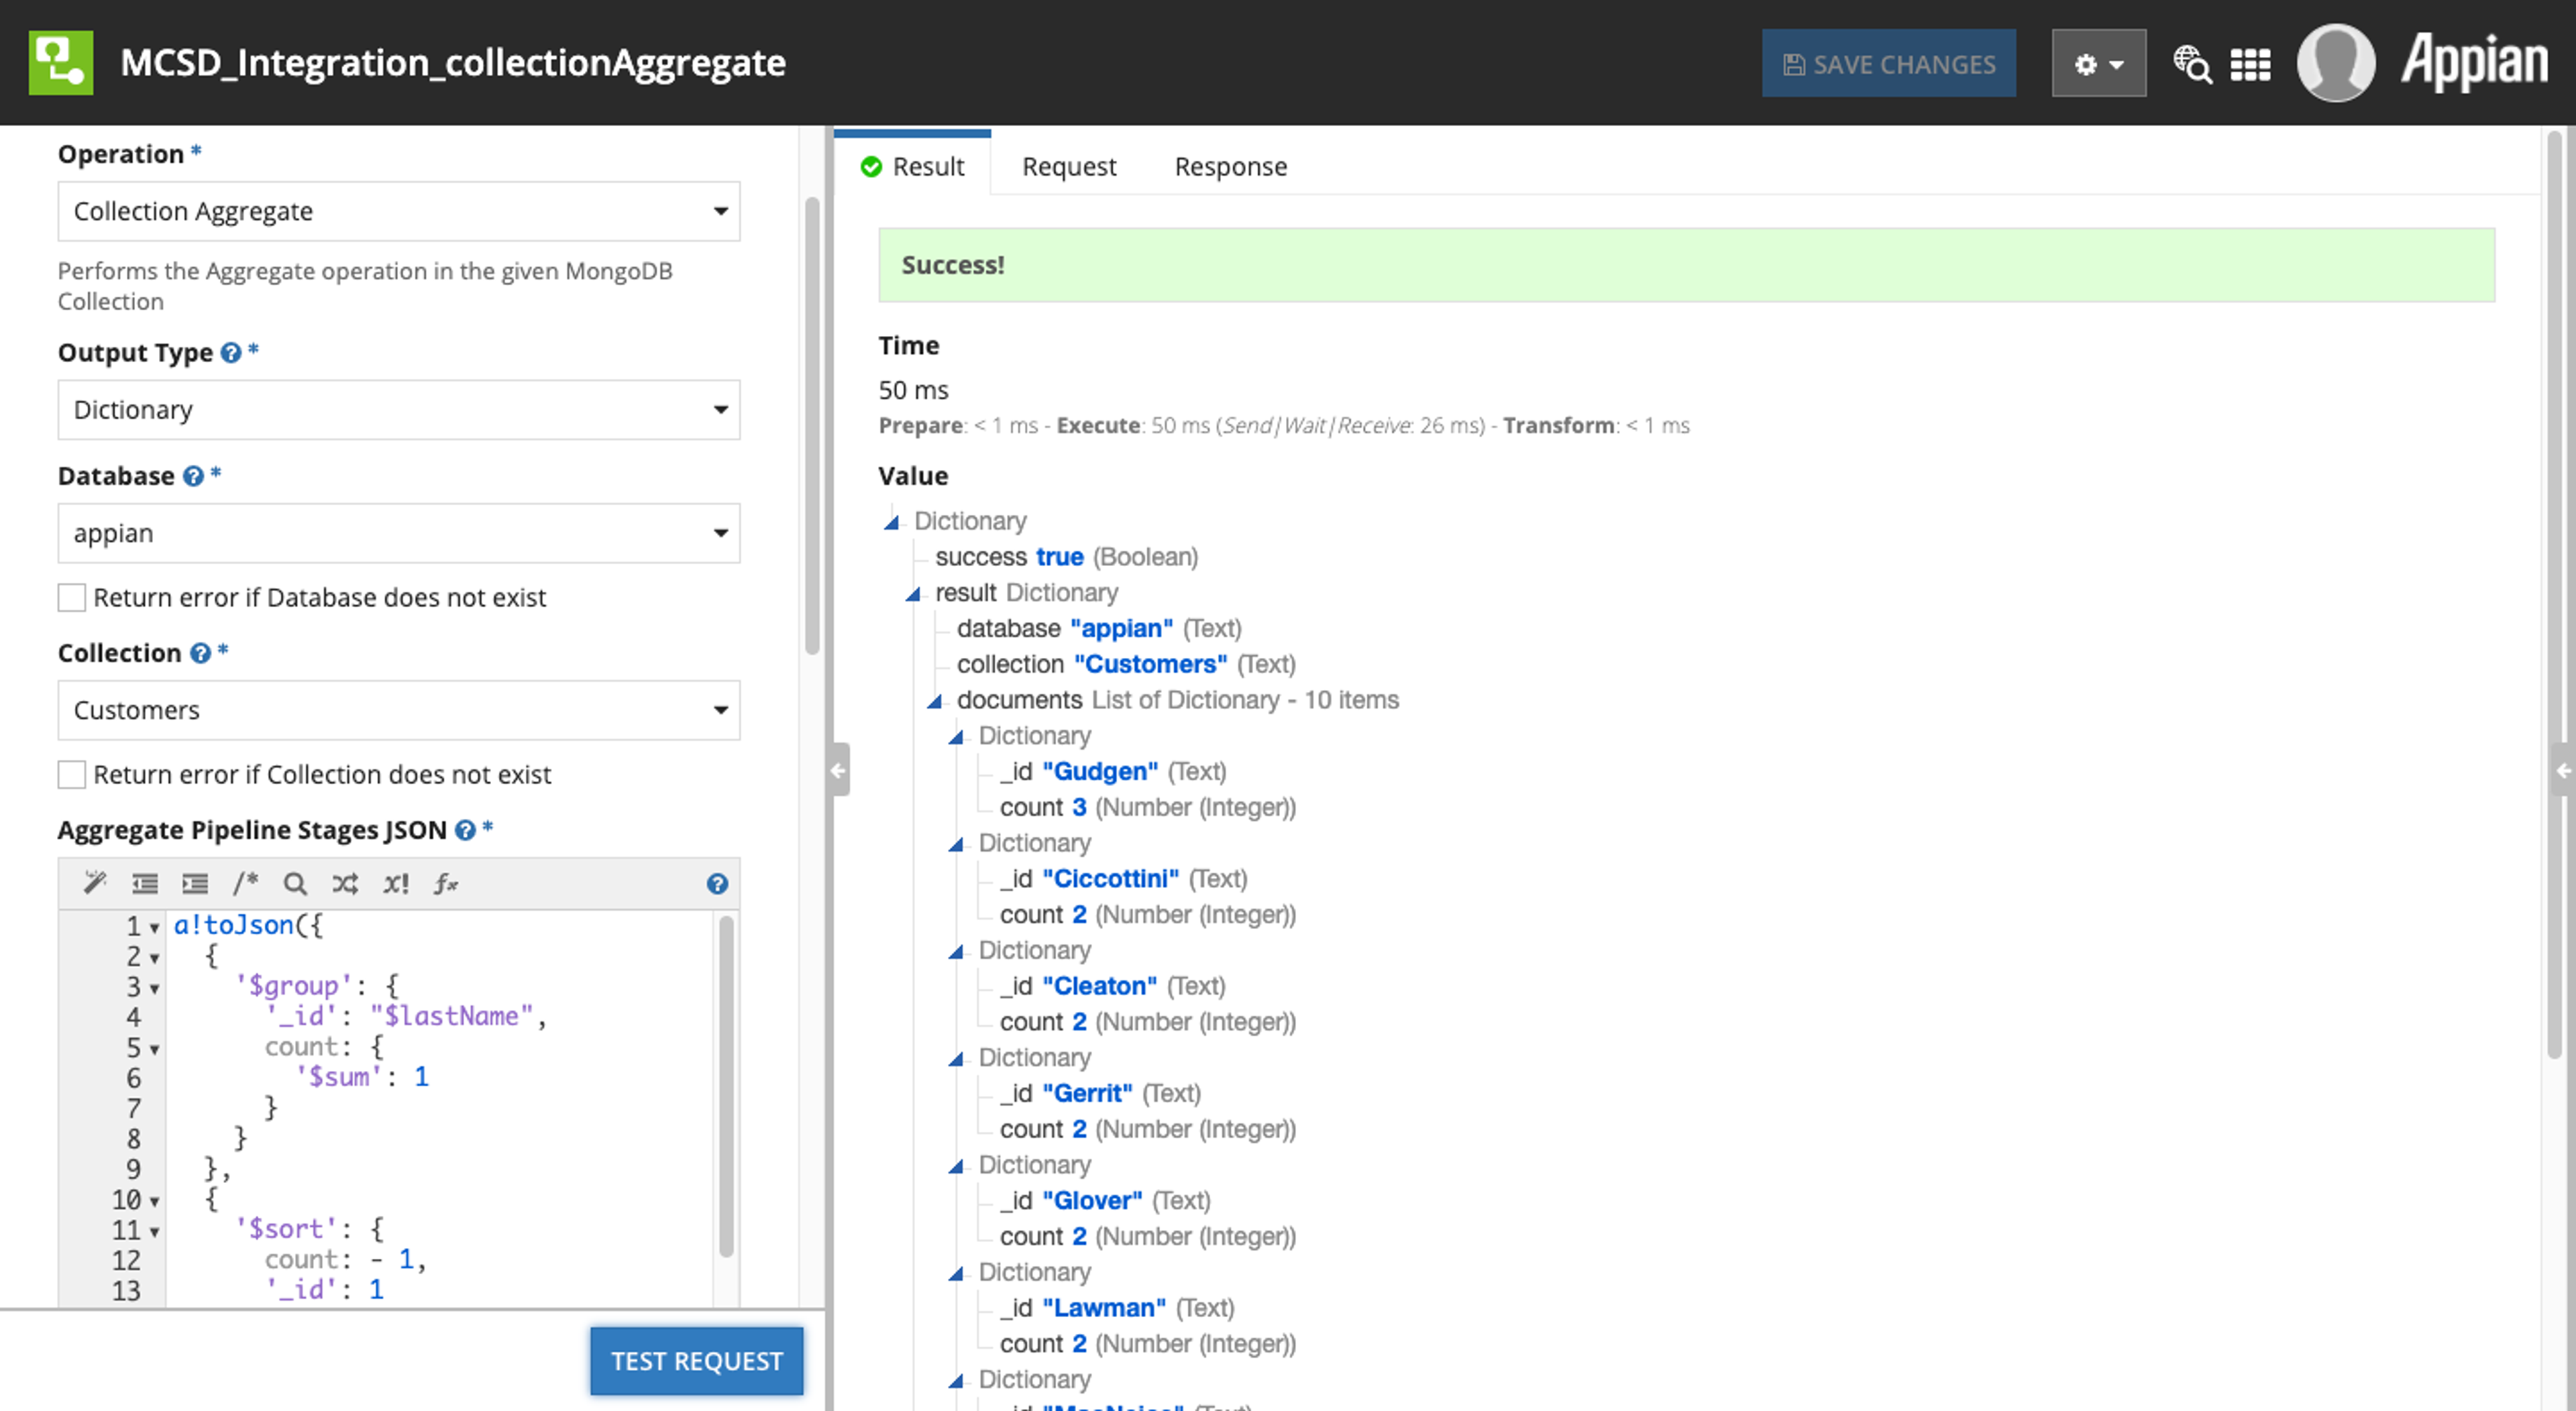2576x1411 pixels.
Task: Open the settings gear menu
Action: coord(2098,64)
